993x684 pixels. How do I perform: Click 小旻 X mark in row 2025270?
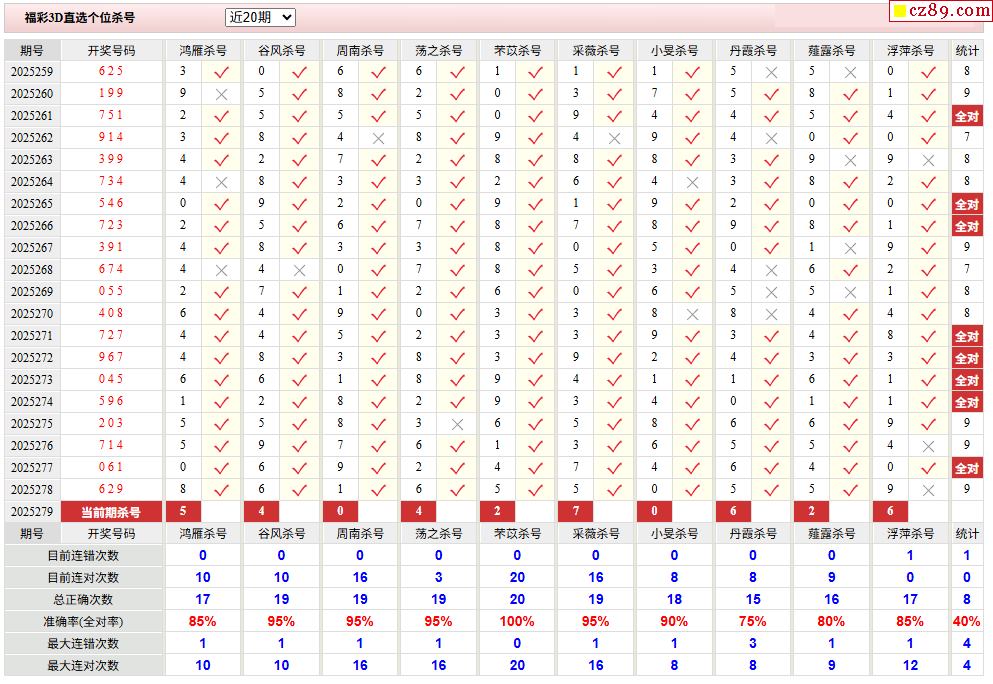click(x=692, y=314)
